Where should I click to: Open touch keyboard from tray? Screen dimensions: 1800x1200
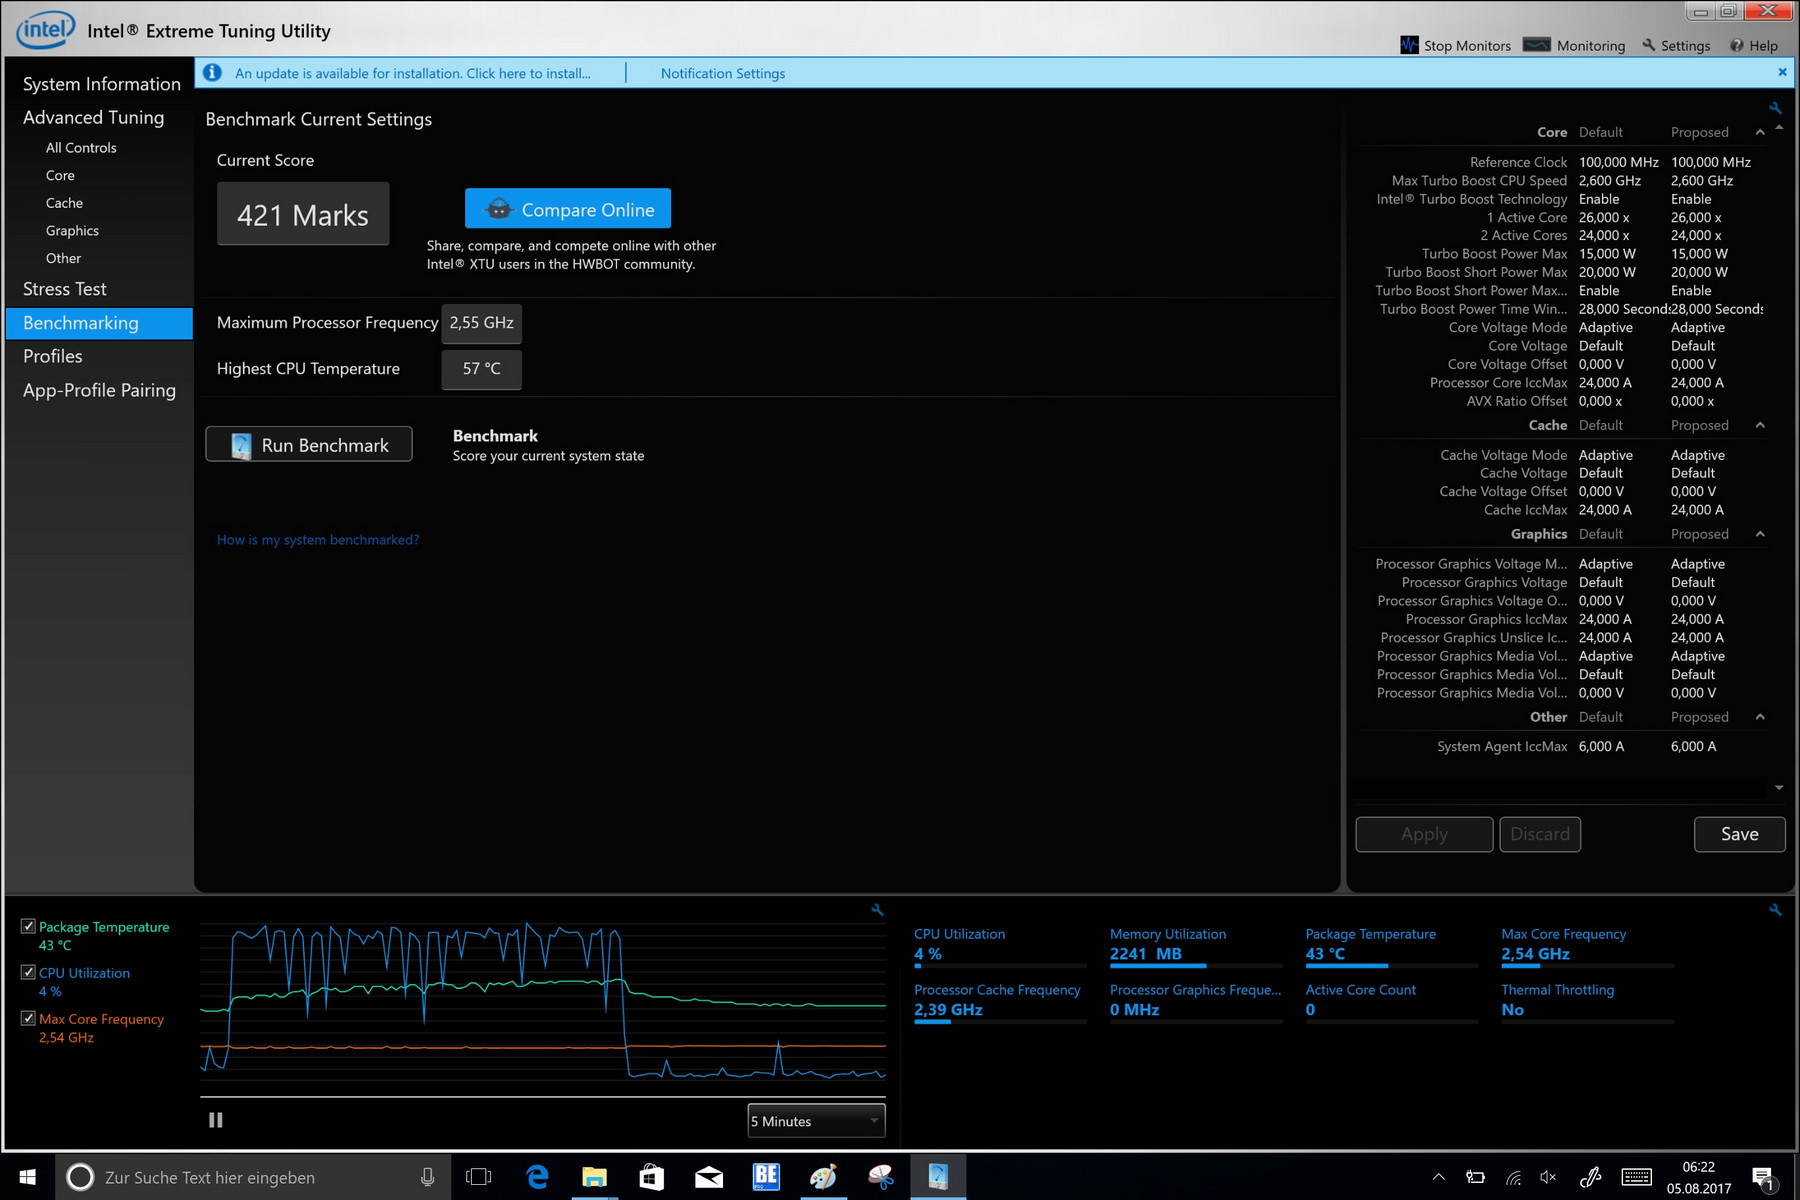[x=1636, y=1177]
